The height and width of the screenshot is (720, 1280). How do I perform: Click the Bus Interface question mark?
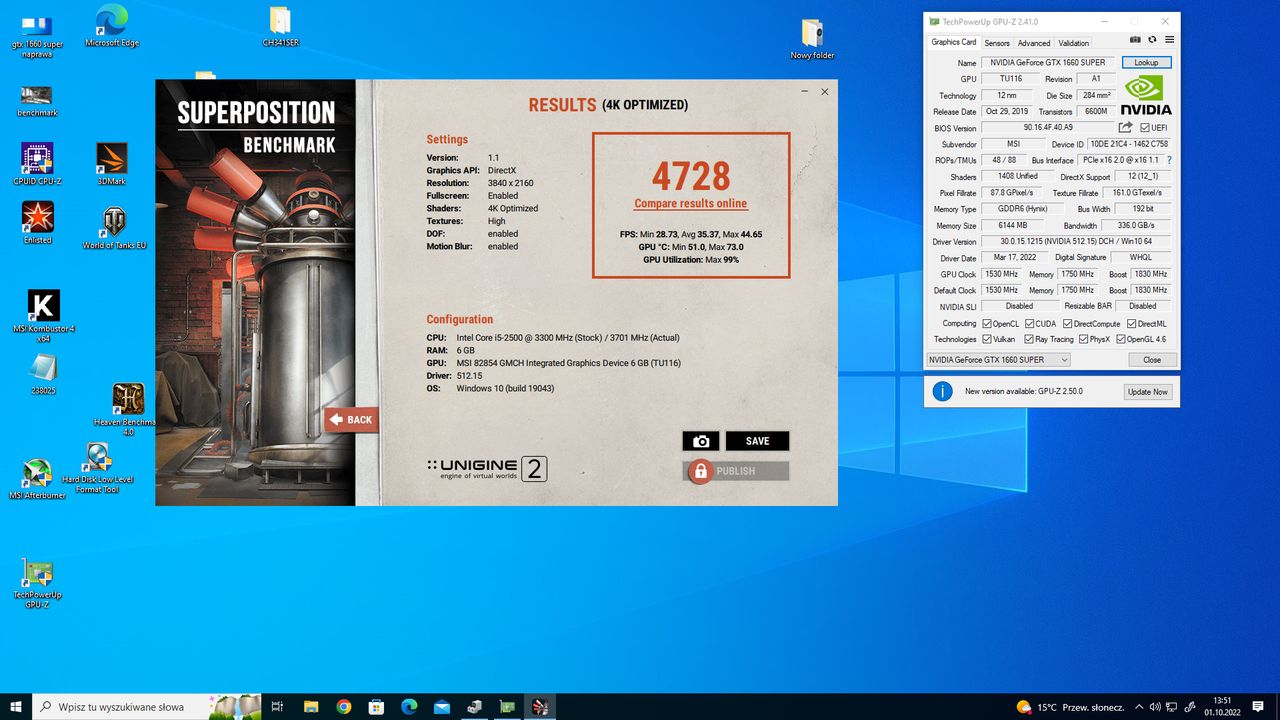1169,160
